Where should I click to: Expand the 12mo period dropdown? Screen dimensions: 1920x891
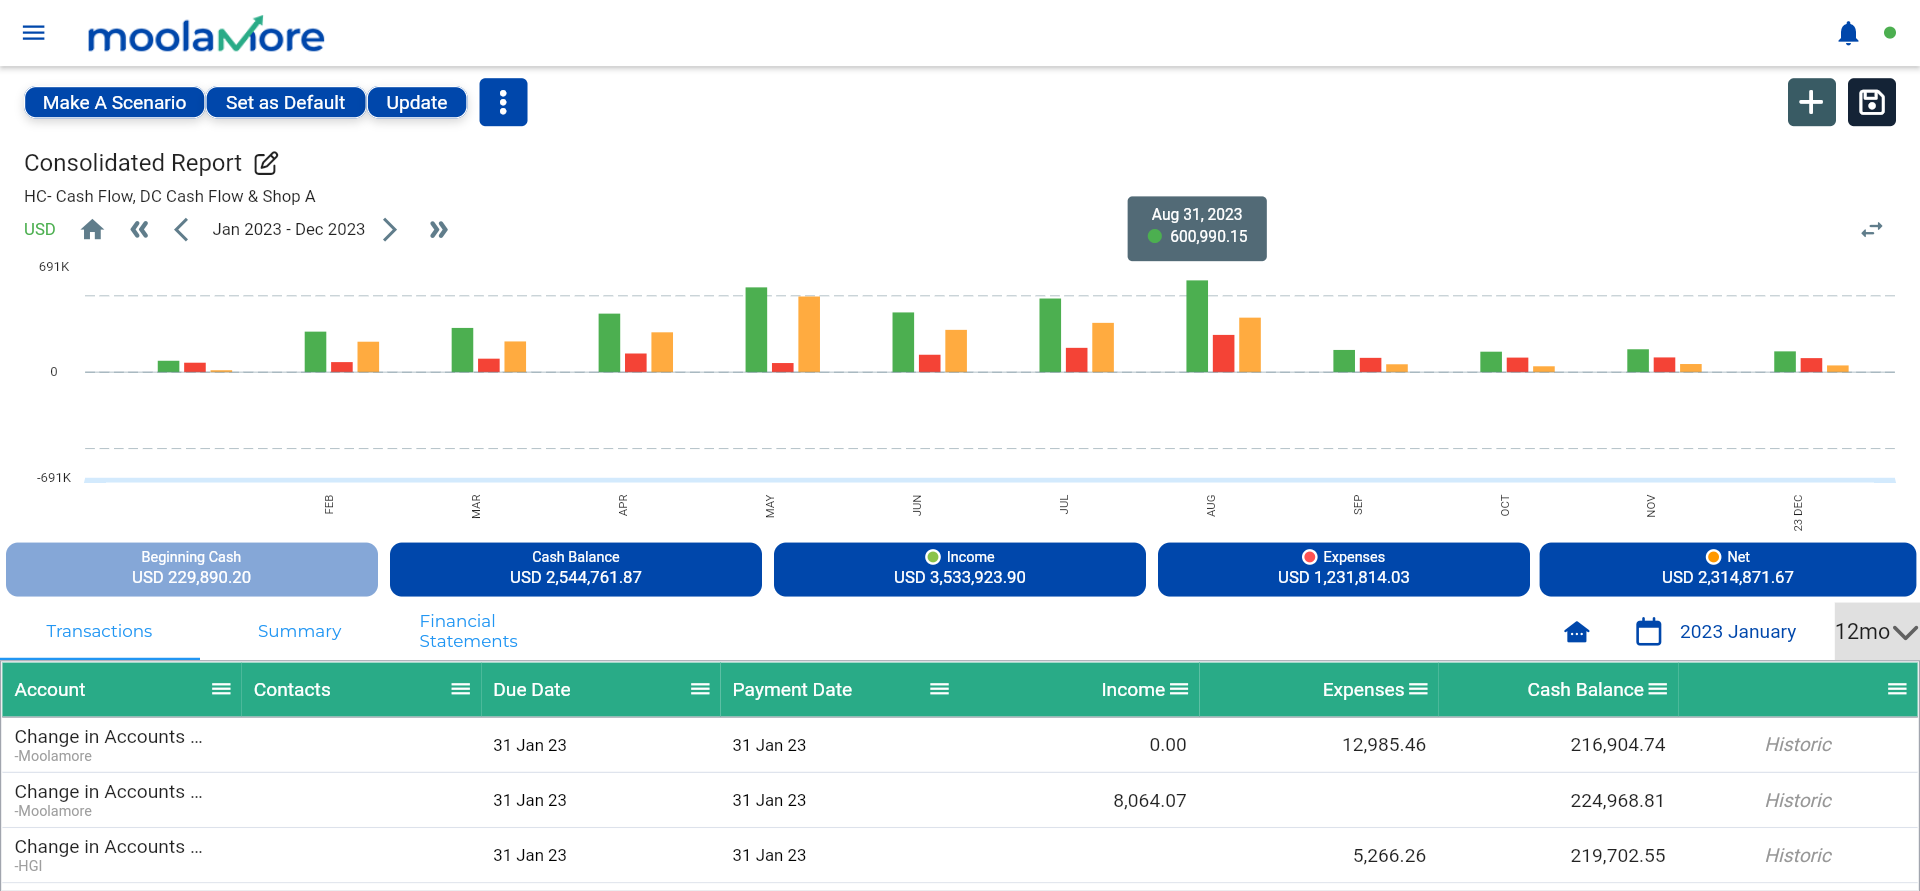pos(1876,632)
